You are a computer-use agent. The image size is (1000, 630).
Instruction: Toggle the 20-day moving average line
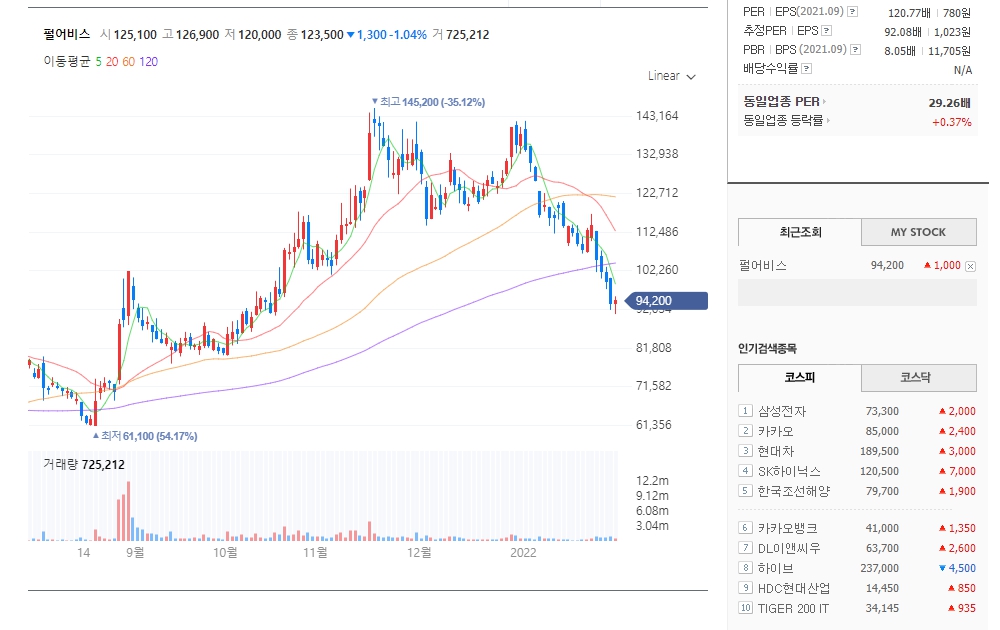click(114, 61)
